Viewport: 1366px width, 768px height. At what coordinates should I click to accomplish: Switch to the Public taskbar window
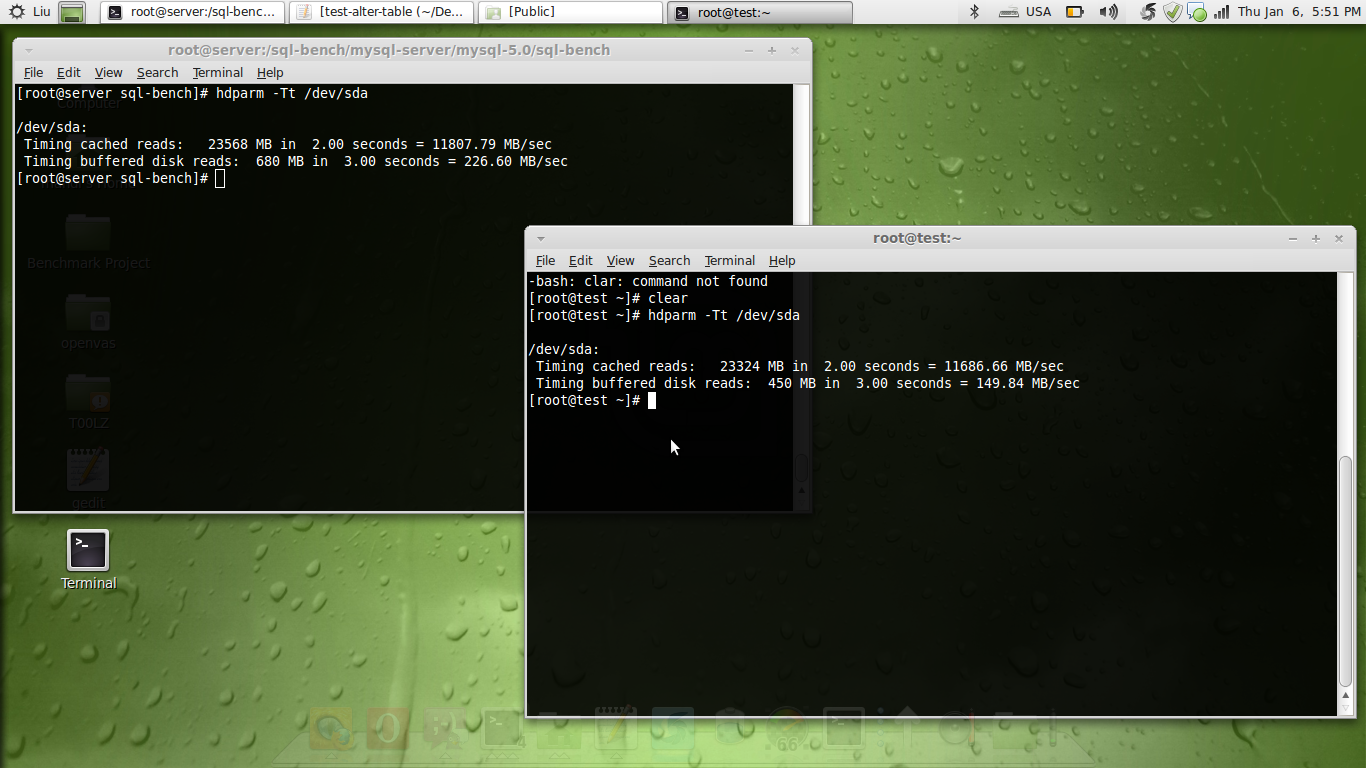[570, 12]
